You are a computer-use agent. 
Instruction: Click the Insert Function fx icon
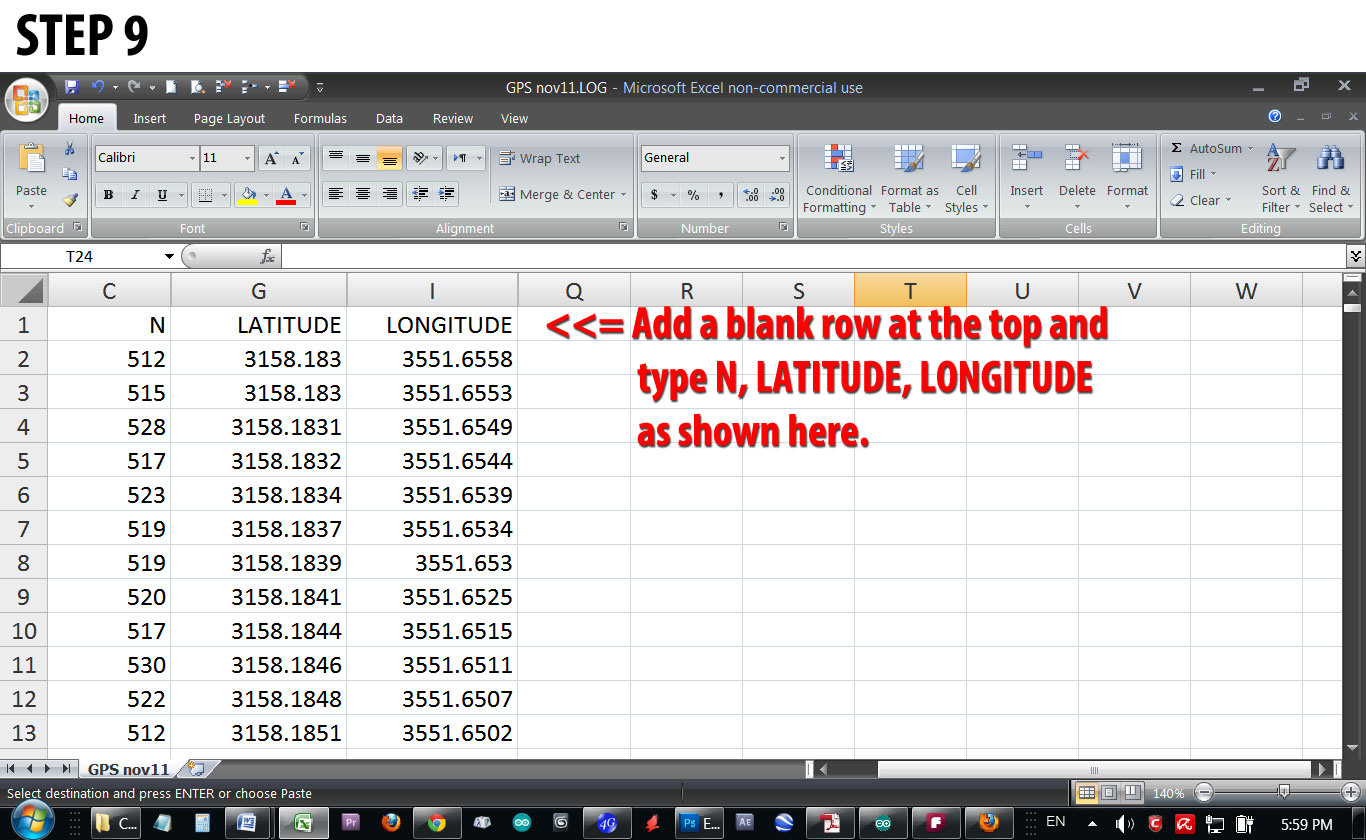tap(264, 256)
